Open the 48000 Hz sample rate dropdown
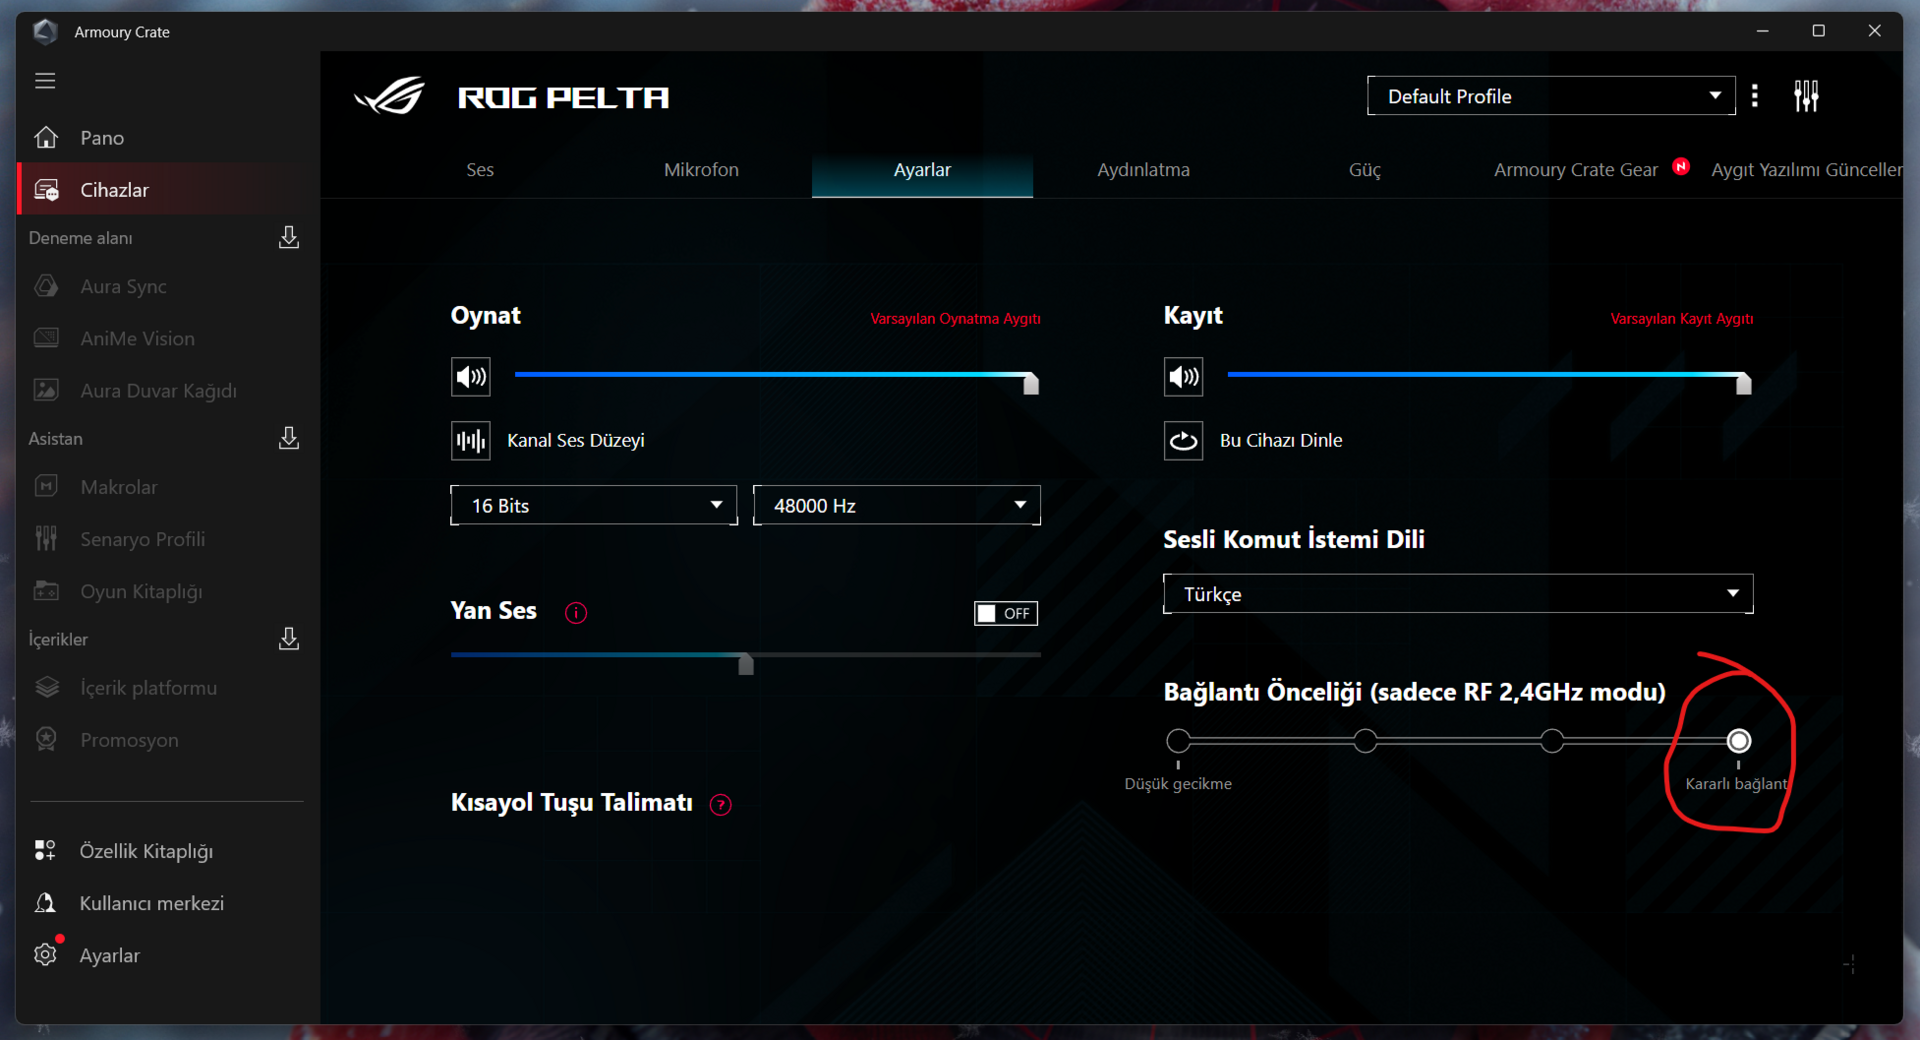The width and height of the screenshot is (1920, 1040). coord(897,505)
